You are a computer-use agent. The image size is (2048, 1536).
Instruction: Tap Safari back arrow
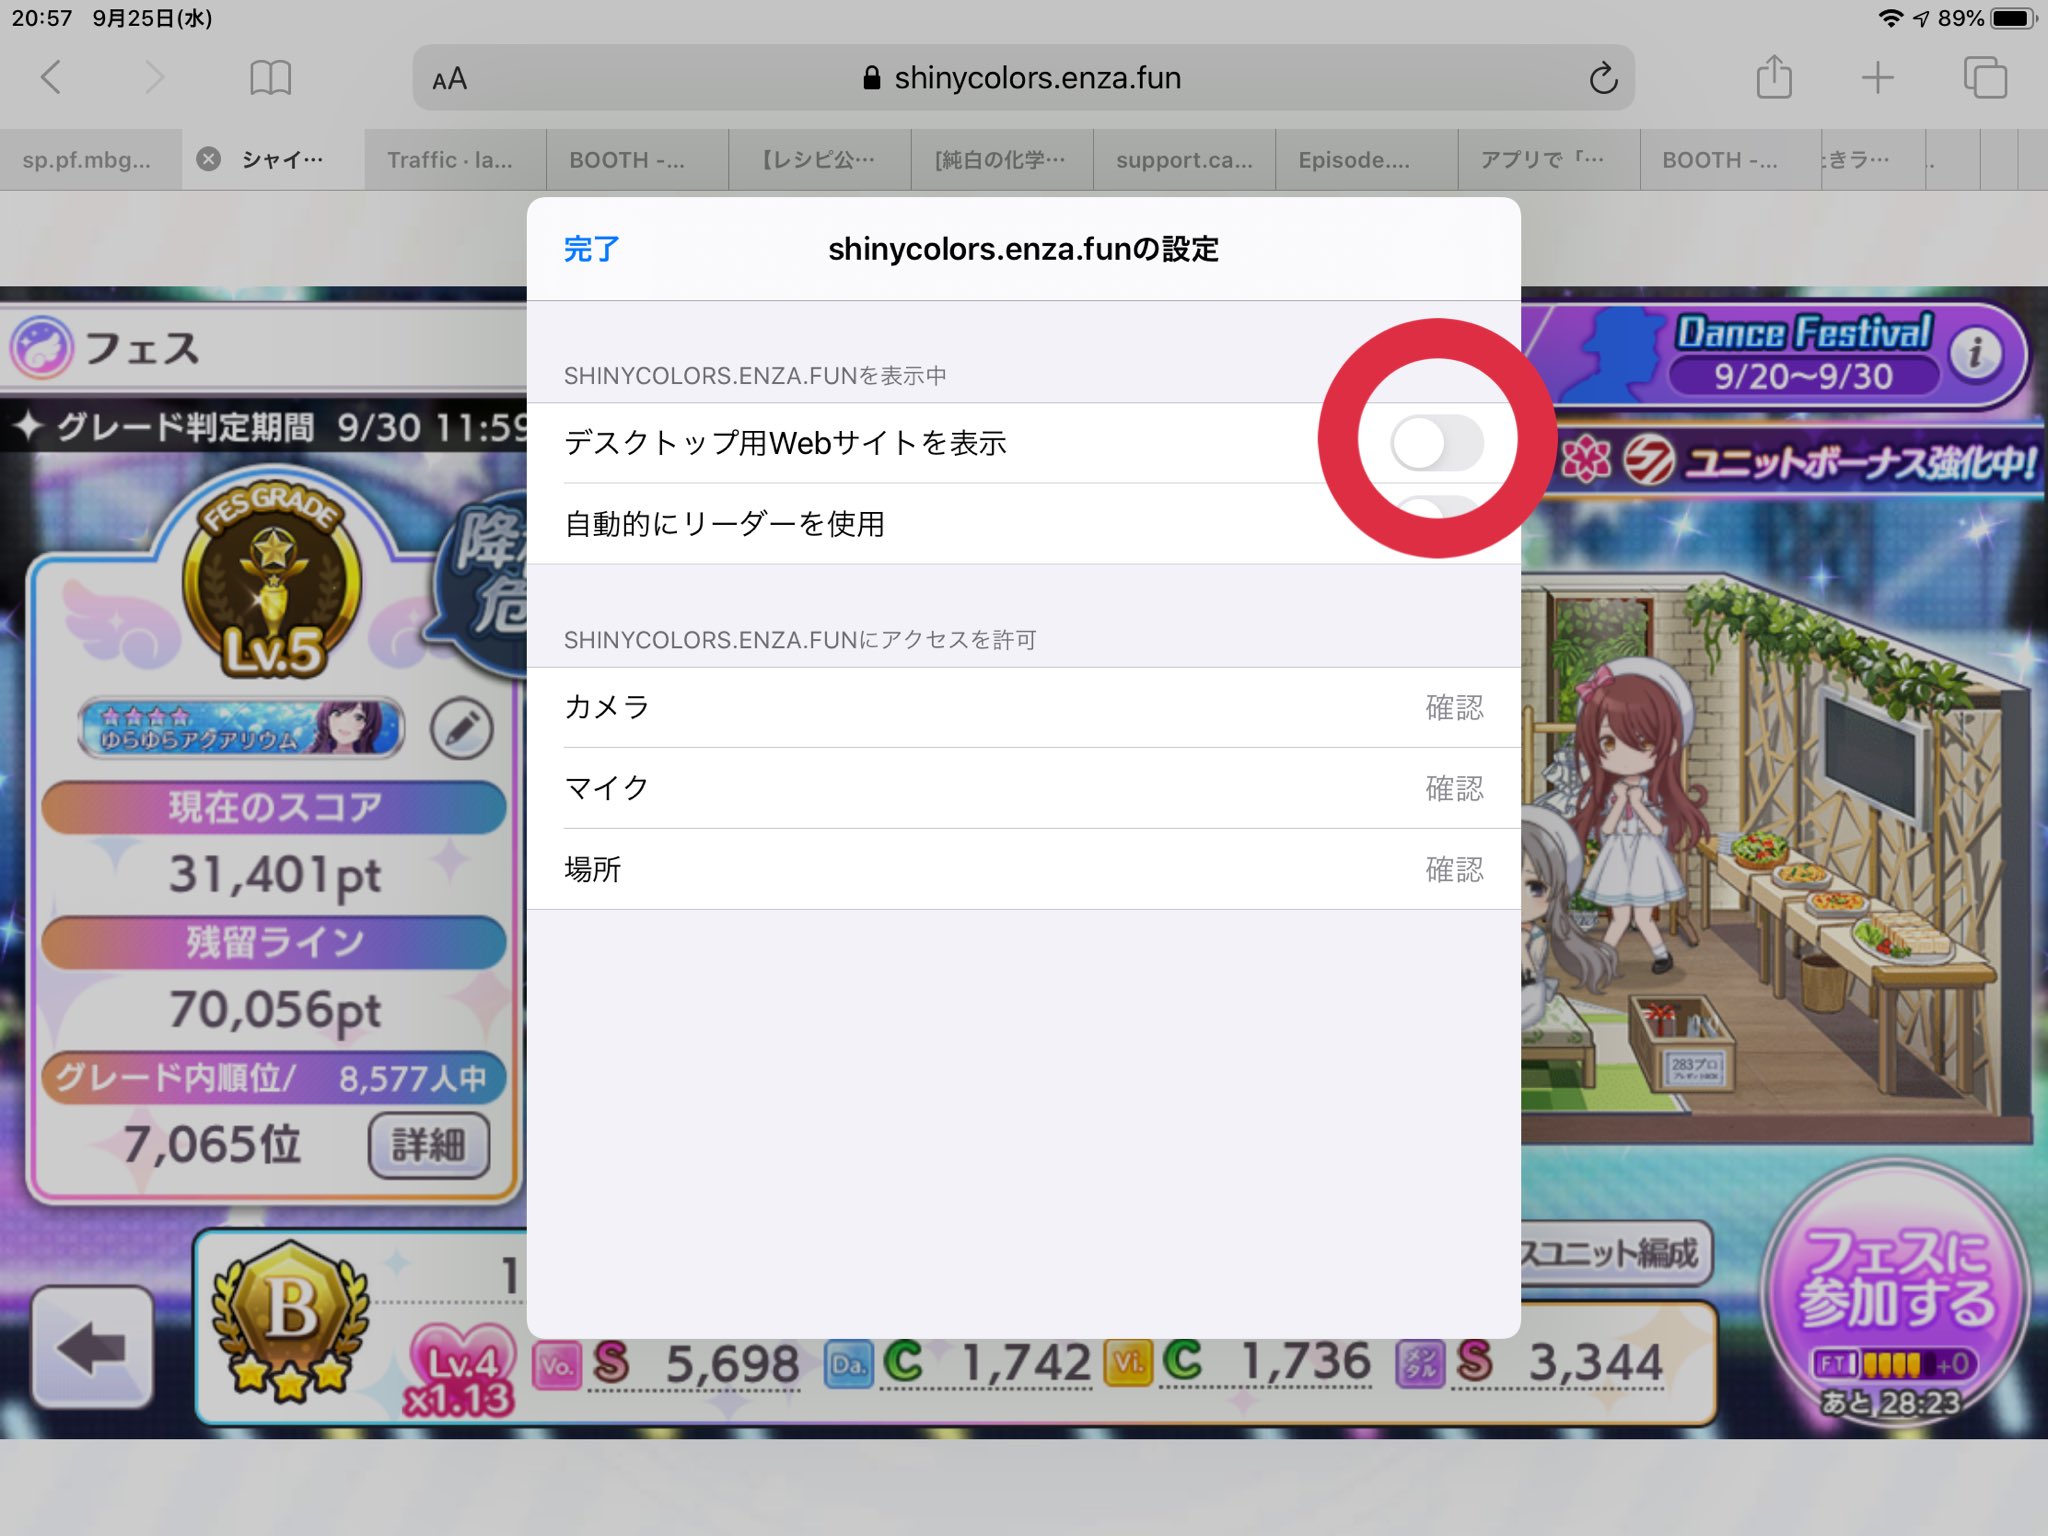[x=51, y=77]
